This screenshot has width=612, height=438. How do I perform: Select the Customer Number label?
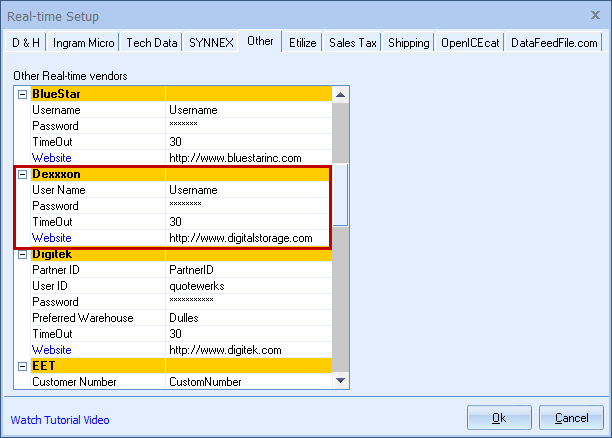point(74,381)
